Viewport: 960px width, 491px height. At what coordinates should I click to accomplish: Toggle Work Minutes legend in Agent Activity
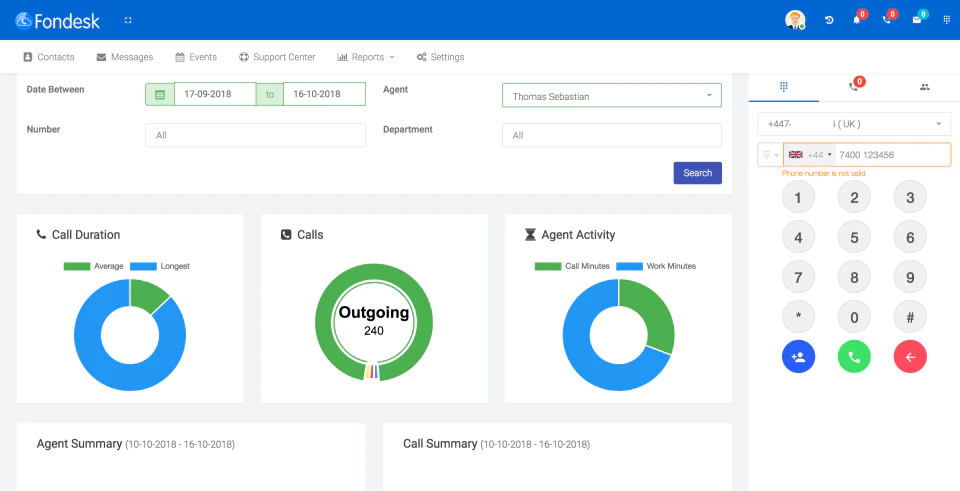656,266
